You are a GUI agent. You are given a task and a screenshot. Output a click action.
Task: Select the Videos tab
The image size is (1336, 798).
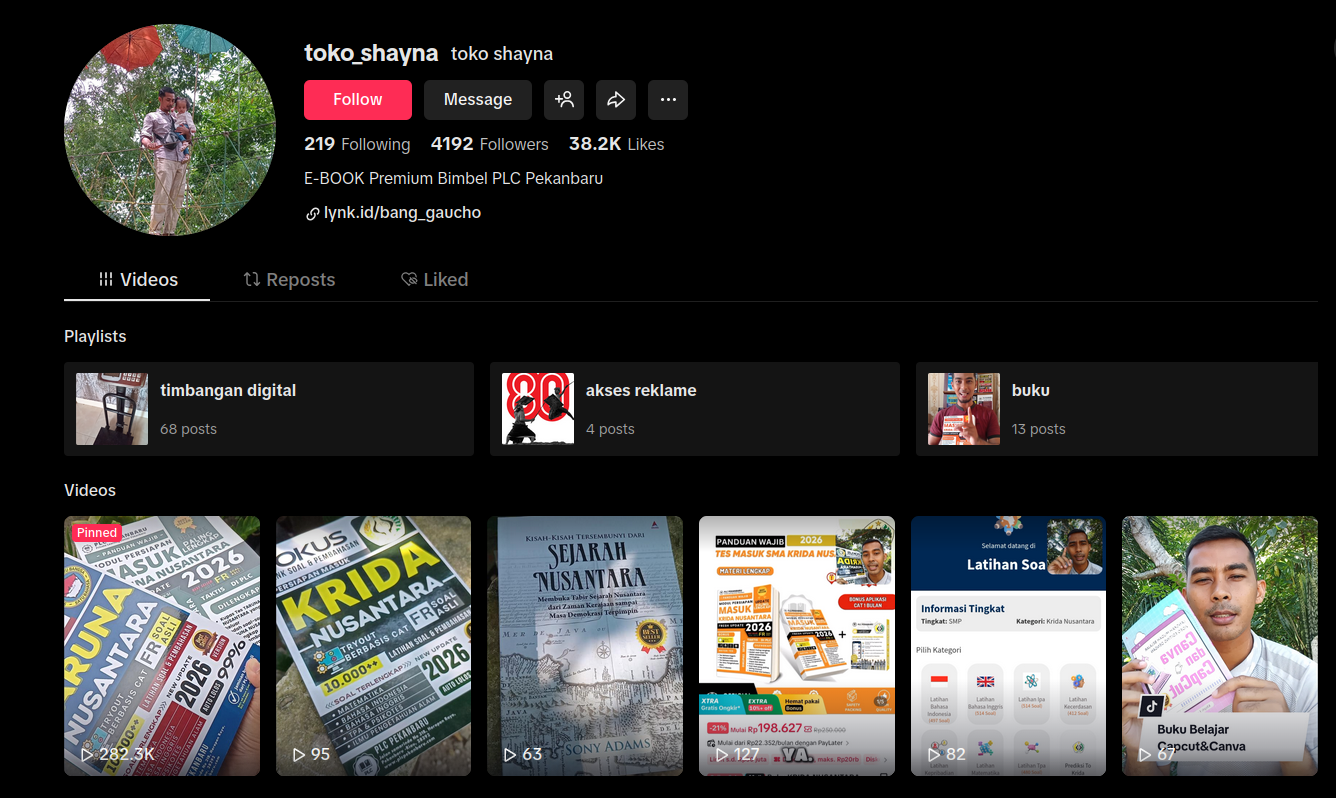[x=138, y=280]
